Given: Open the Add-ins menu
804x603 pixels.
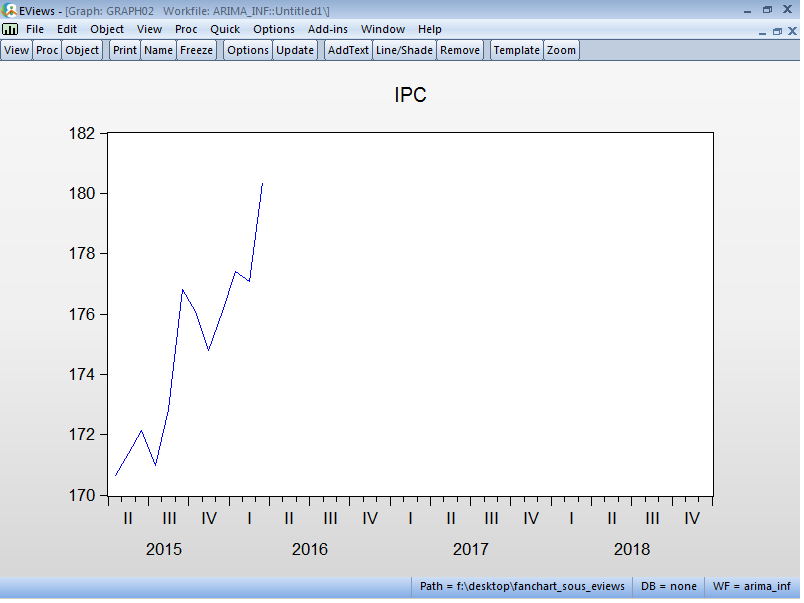Looking at the screenshot, I should (x=328, y=29).
